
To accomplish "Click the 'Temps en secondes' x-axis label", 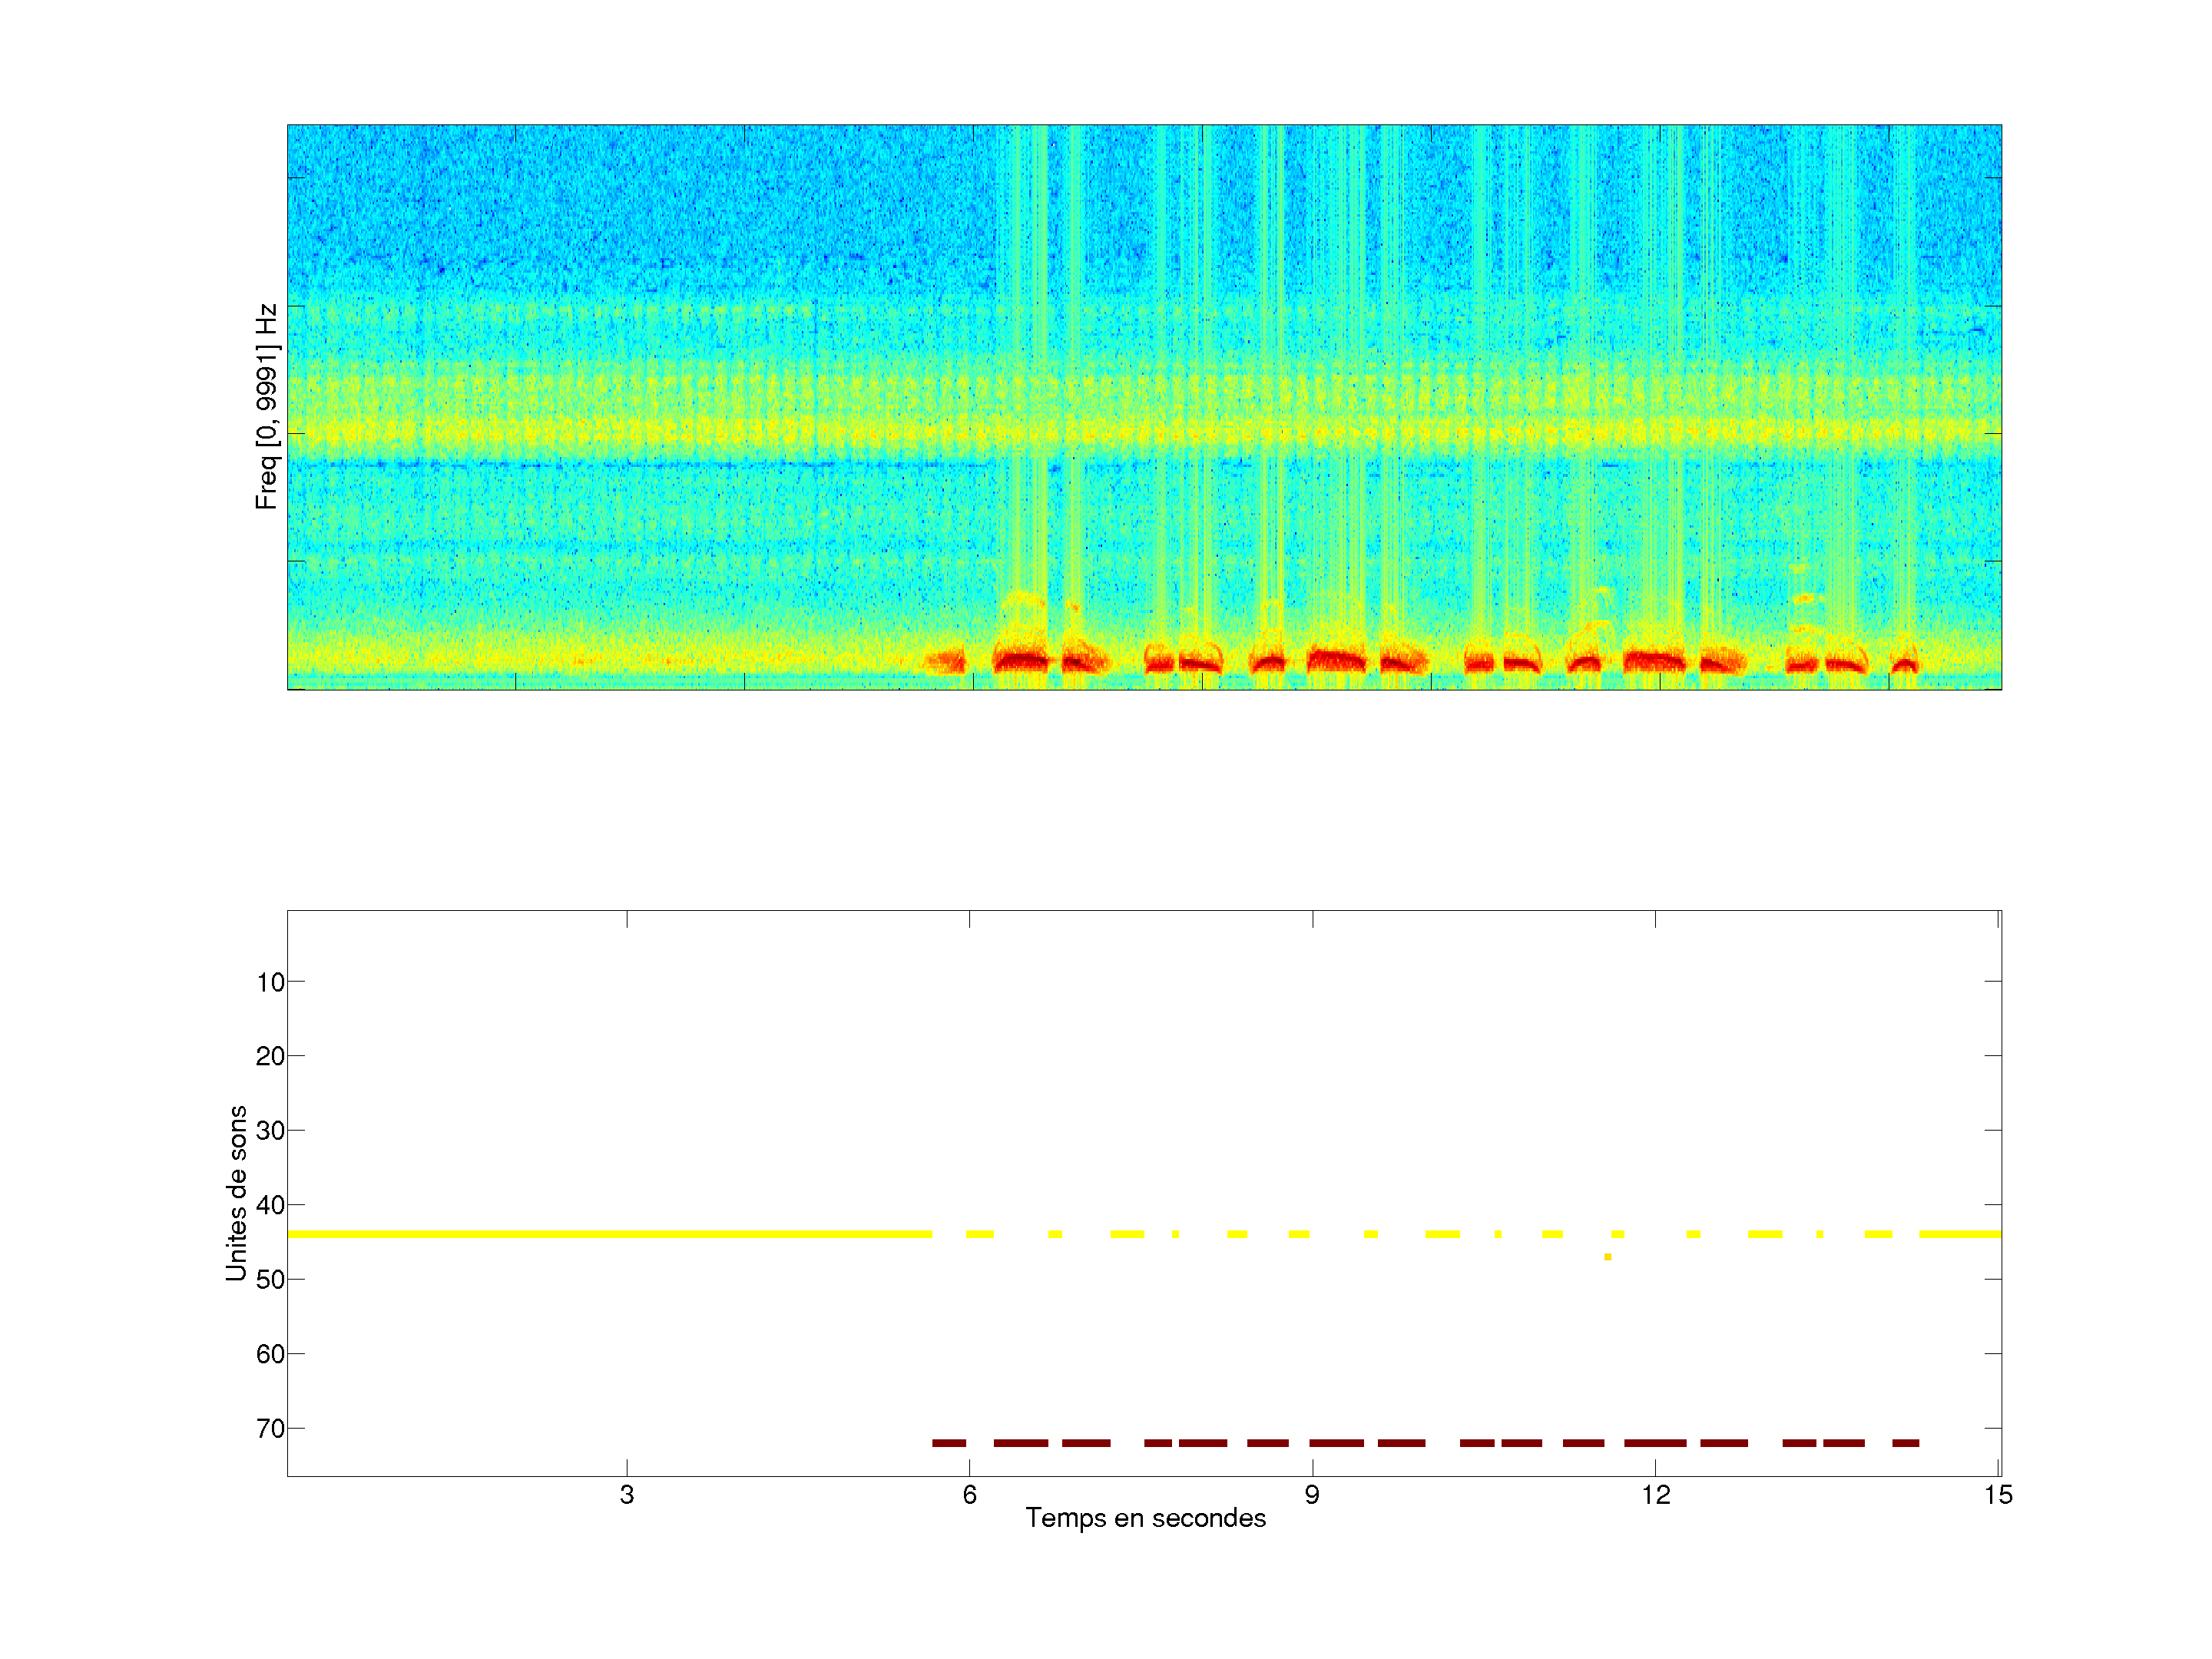I will point(1145,1518).
